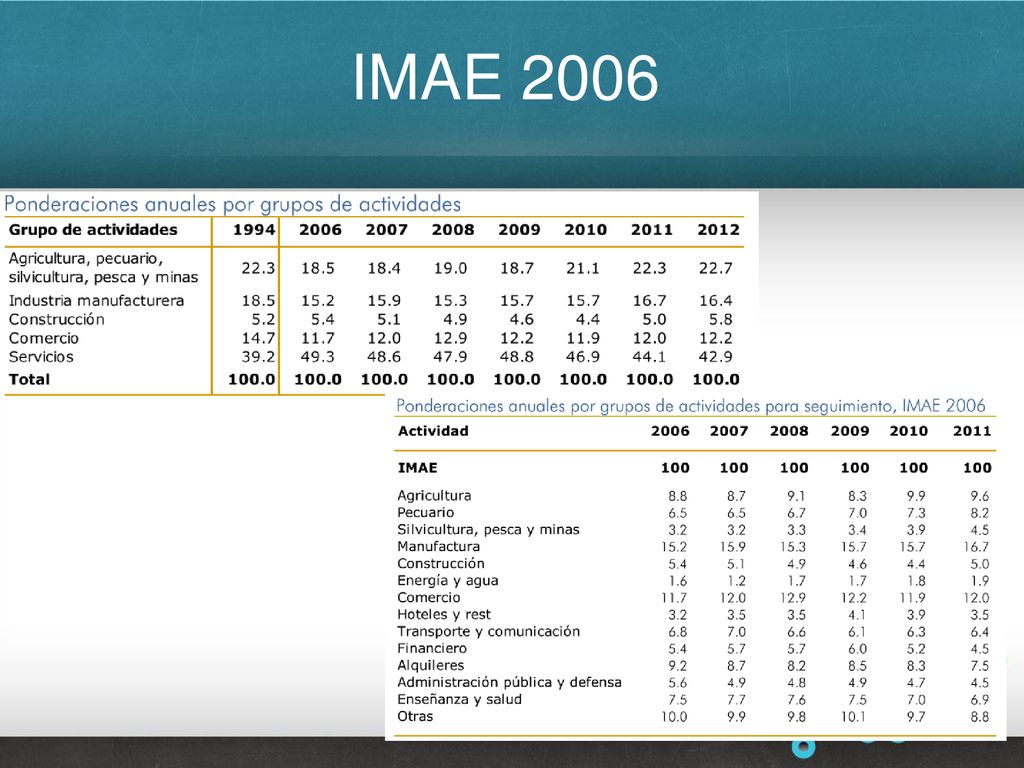
Task: Click the 2012 column header
Action: click(718, 230)
